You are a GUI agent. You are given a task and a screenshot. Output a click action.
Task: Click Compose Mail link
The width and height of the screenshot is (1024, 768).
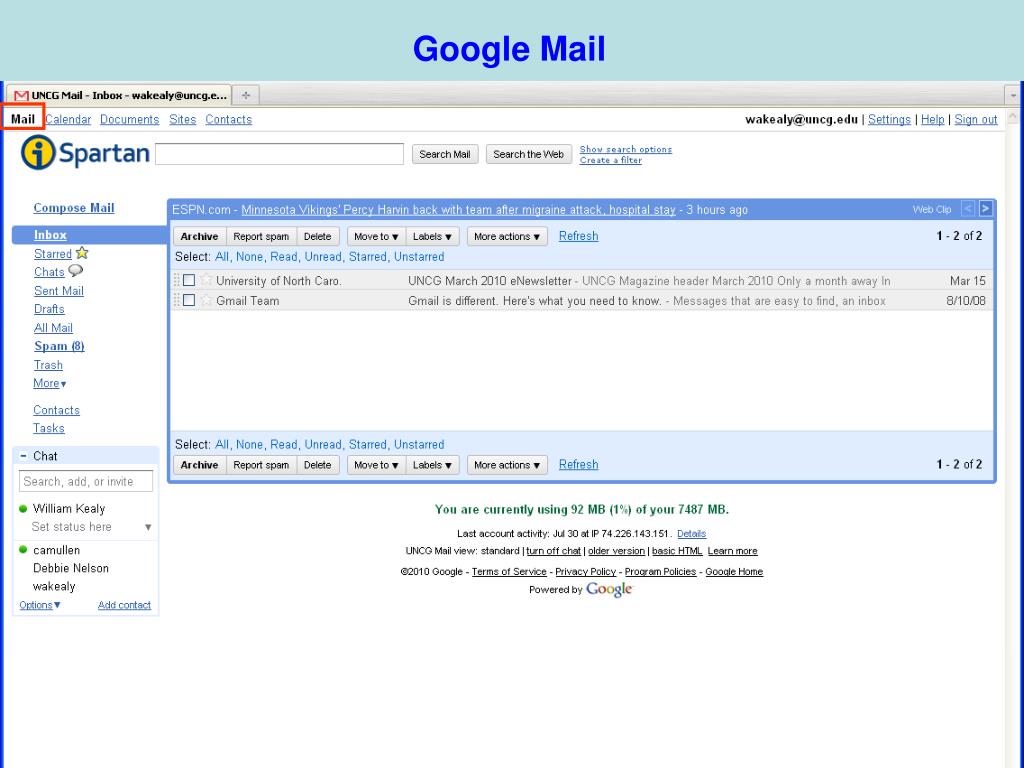point(74,208)
